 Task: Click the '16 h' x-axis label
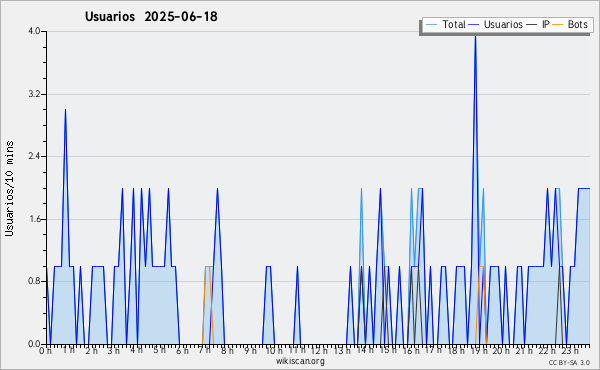point(410,351)
